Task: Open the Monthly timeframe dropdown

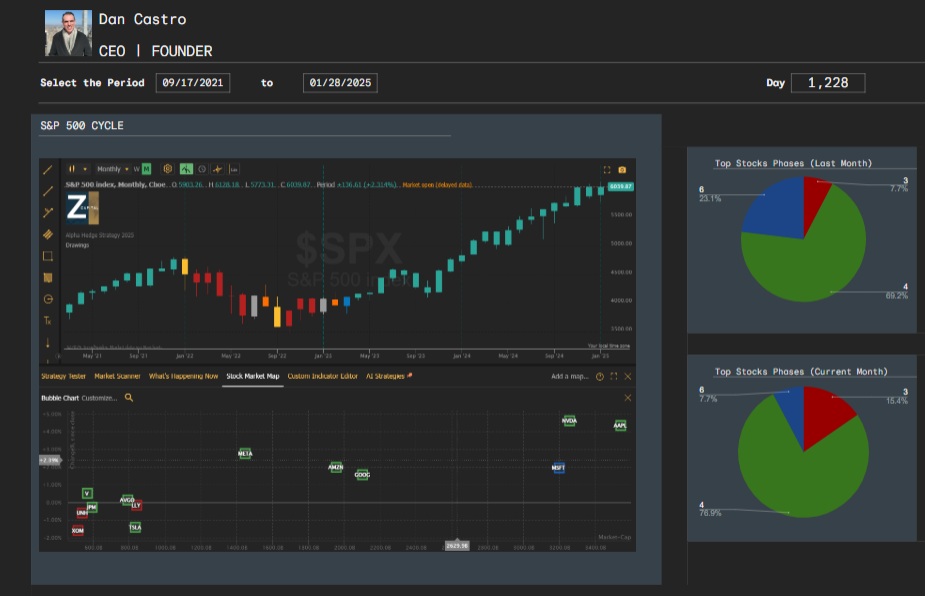Action: tap(113, 169)
